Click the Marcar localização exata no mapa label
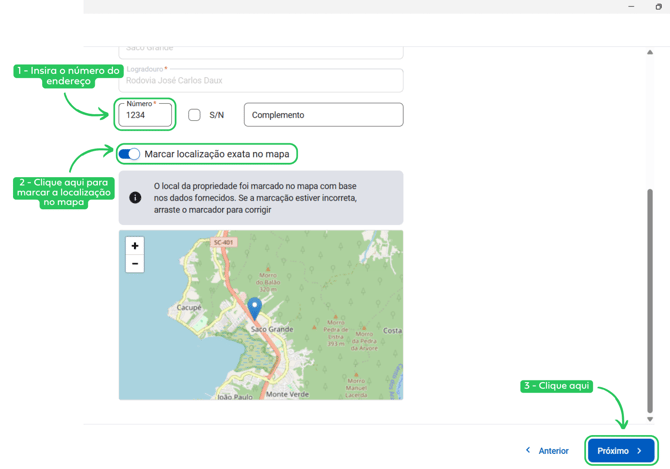Screen dimensions: 670x469 coord(217,154)
